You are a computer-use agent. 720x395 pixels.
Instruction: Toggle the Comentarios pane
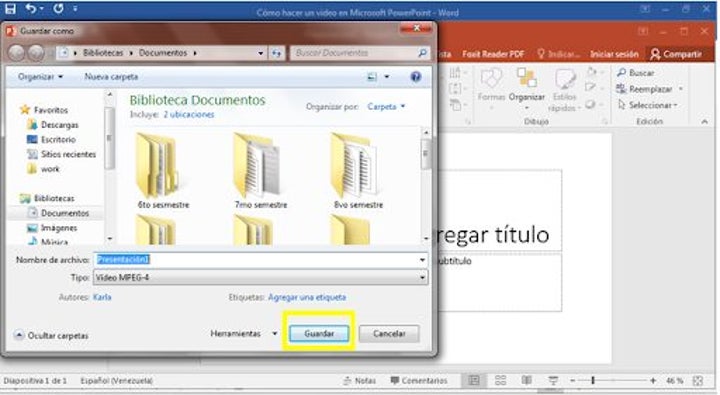[x=418, y=381]
